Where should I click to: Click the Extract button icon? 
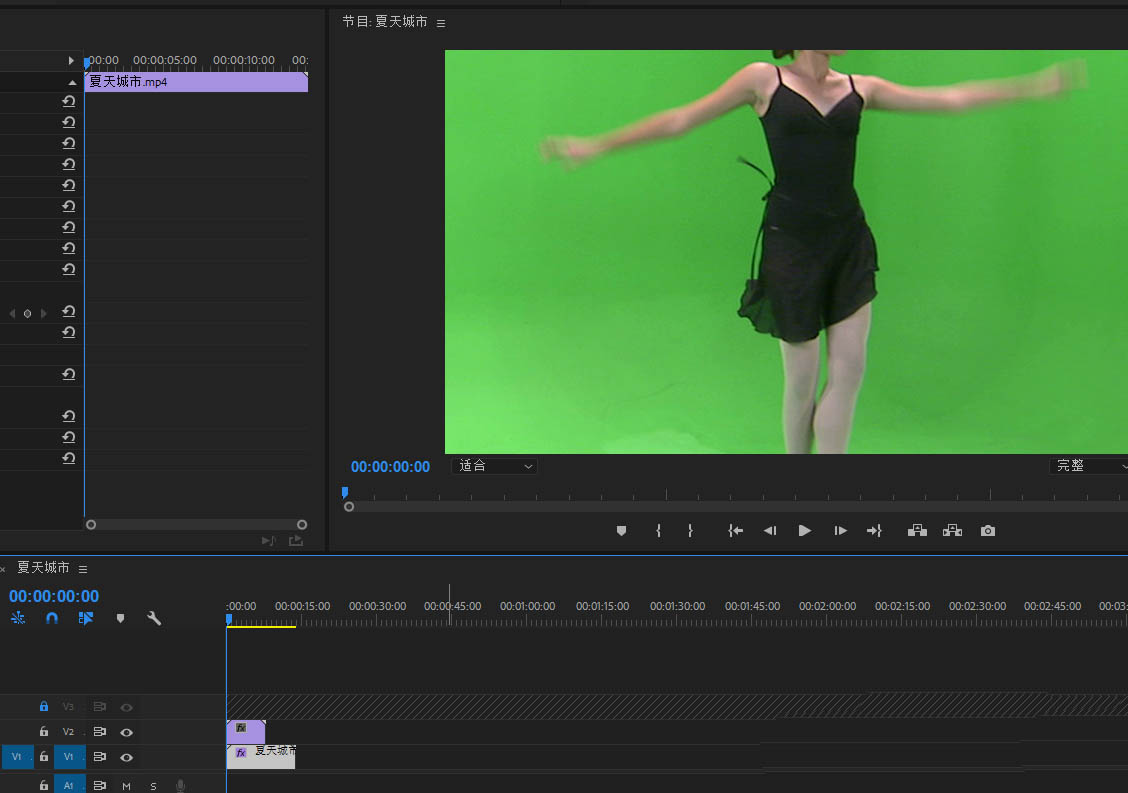pos(952,531)
